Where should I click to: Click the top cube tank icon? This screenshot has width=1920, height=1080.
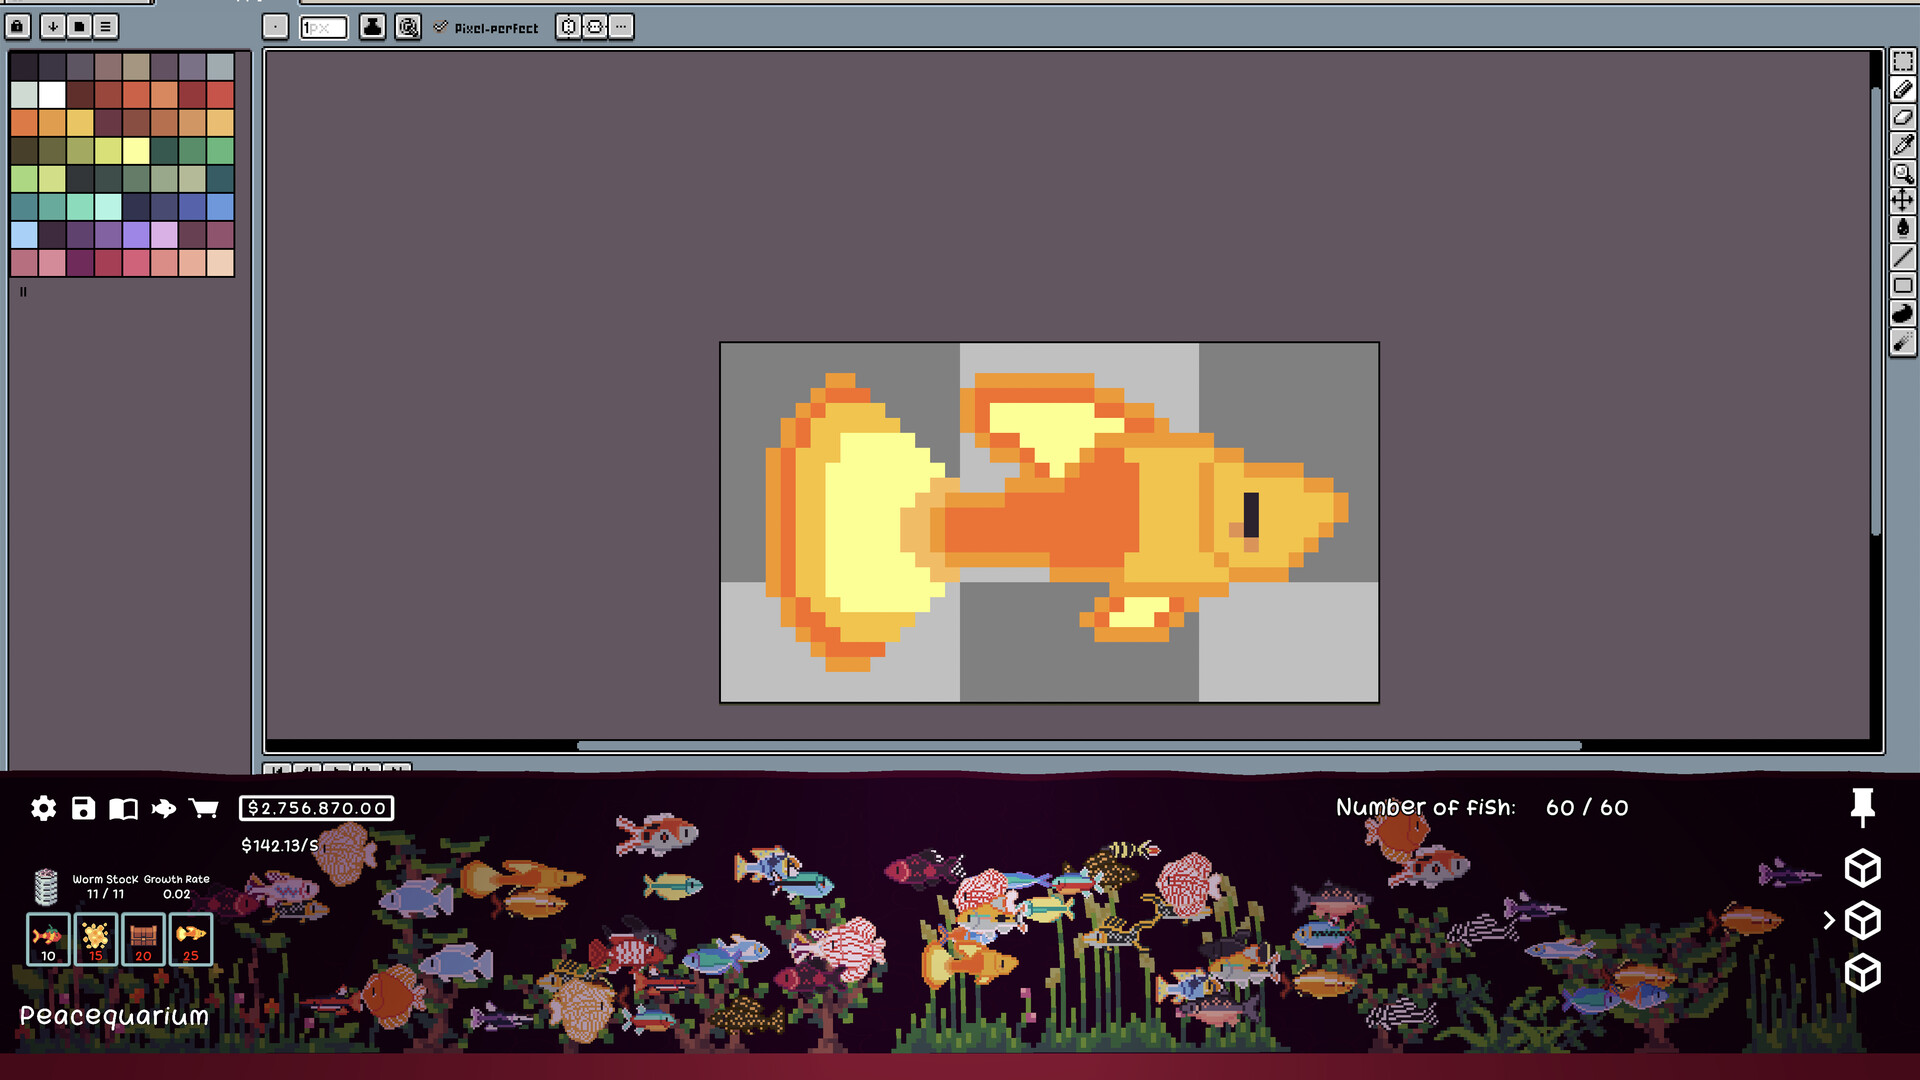[x=1862, y=868]
